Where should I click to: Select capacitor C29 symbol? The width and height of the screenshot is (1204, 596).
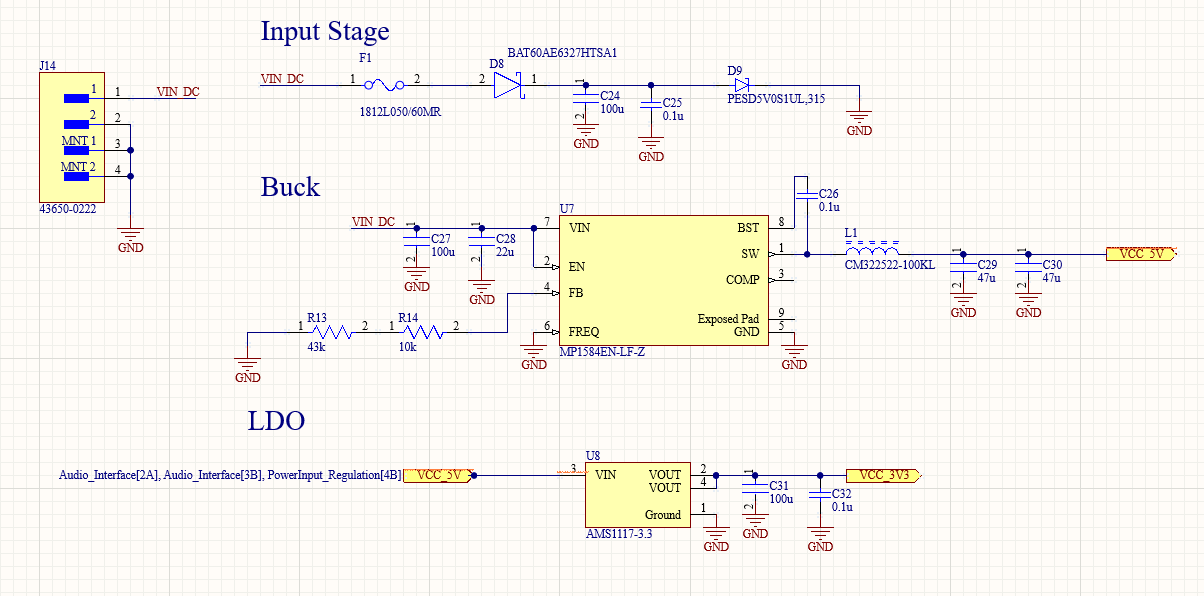[963, 269]
